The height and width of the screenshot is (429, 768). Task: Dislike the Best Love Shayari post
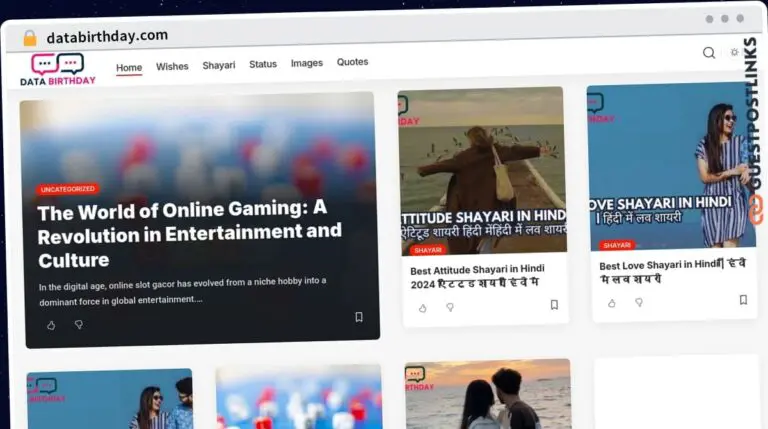639,302
